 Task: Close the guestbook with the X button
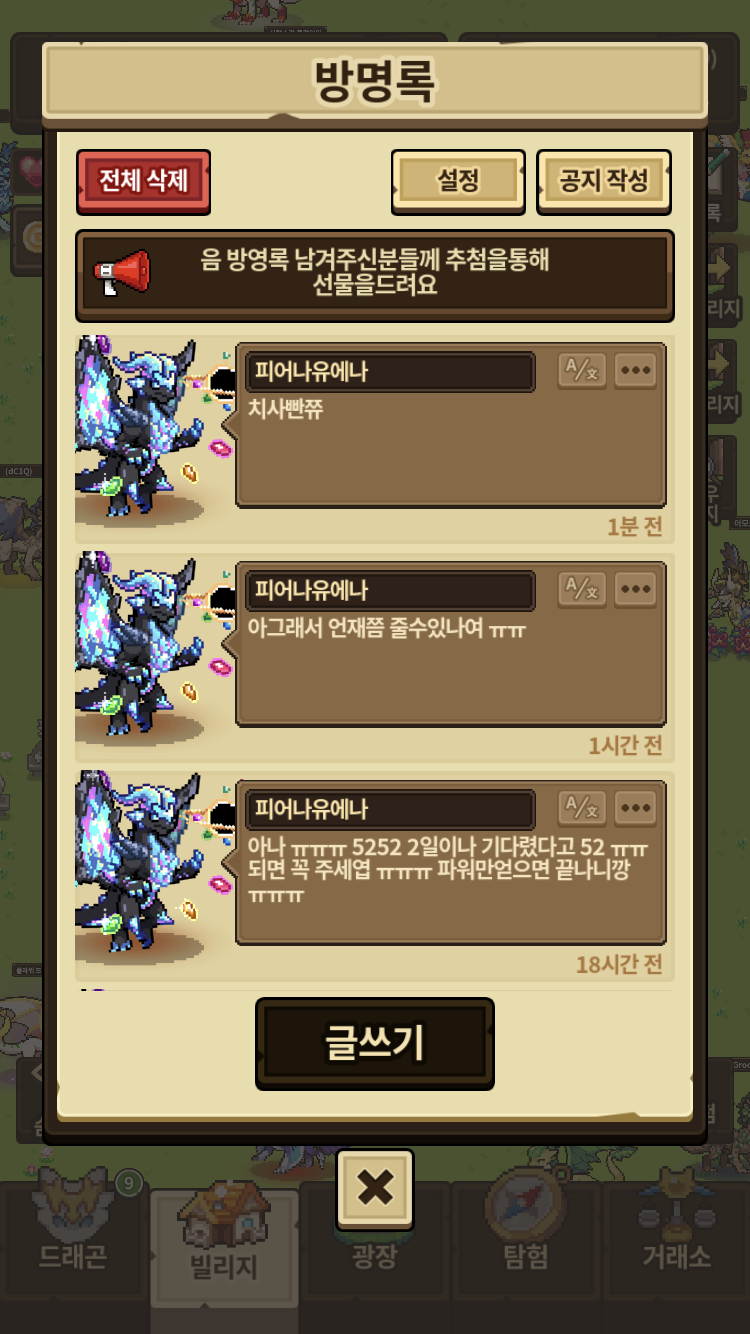coord(375,1189)
